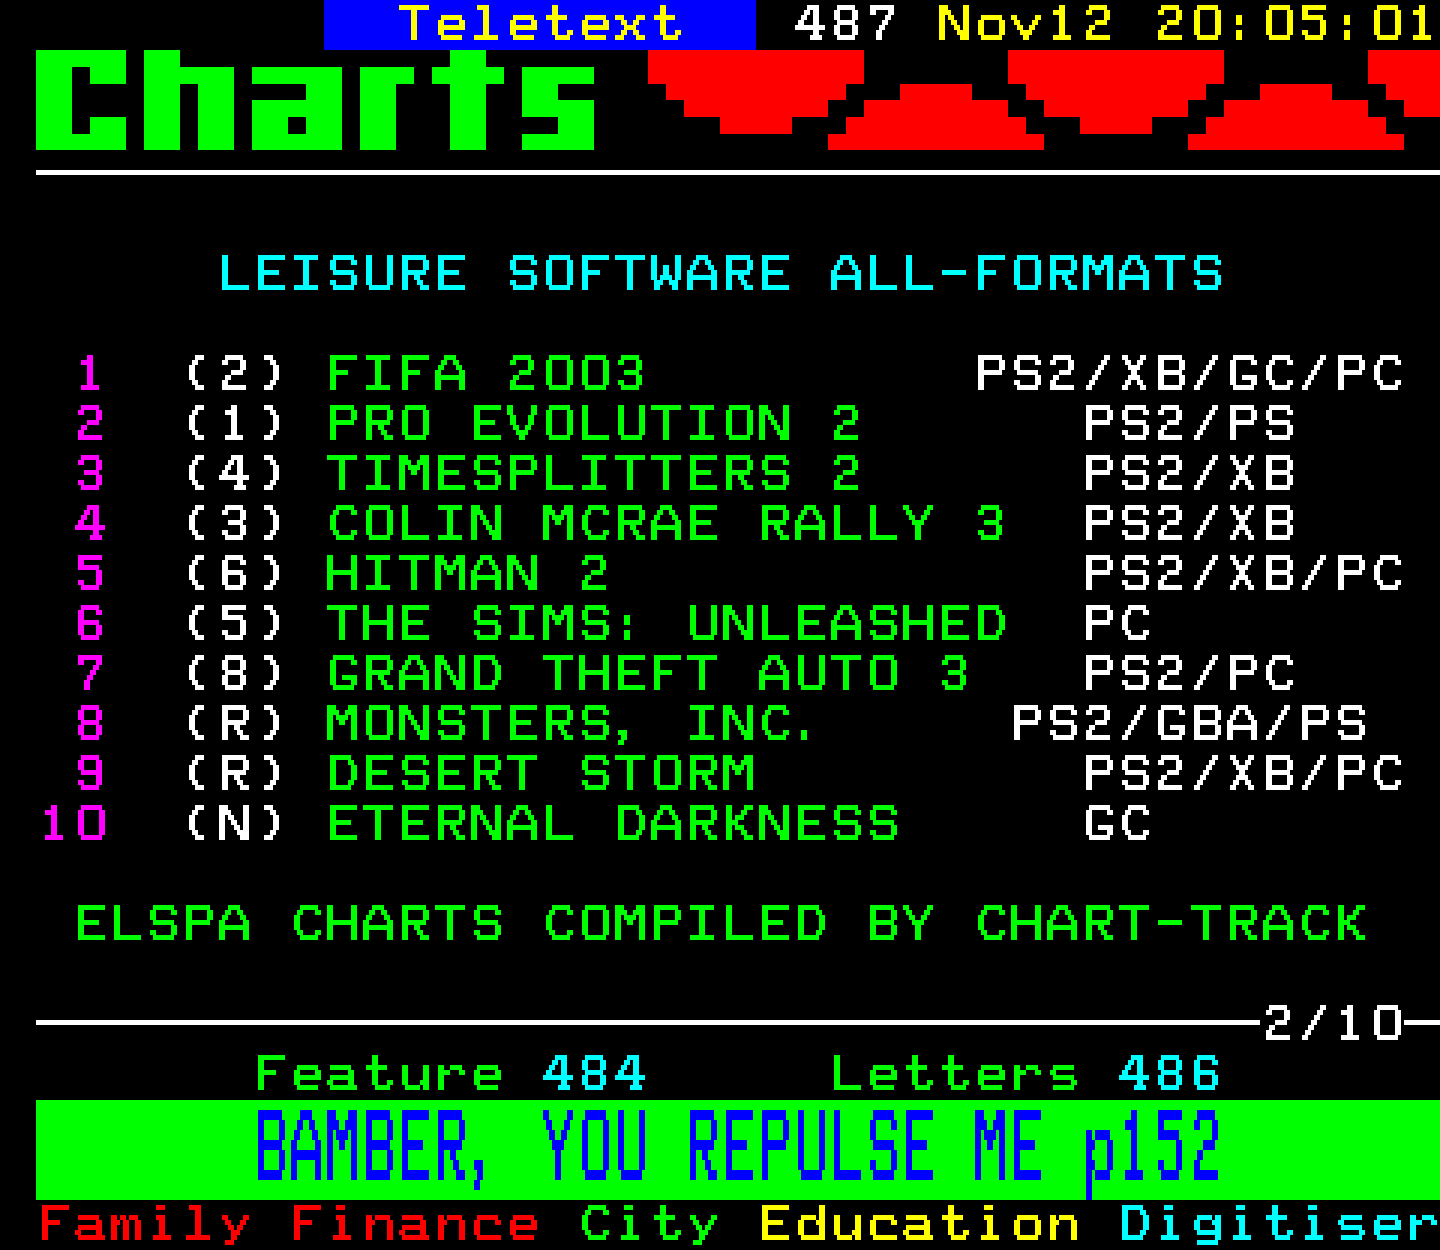Image resolution: width=1440 pixels, height=1250 pixels.
Task: Open the Family fastext link
Action: [145, 1224]
